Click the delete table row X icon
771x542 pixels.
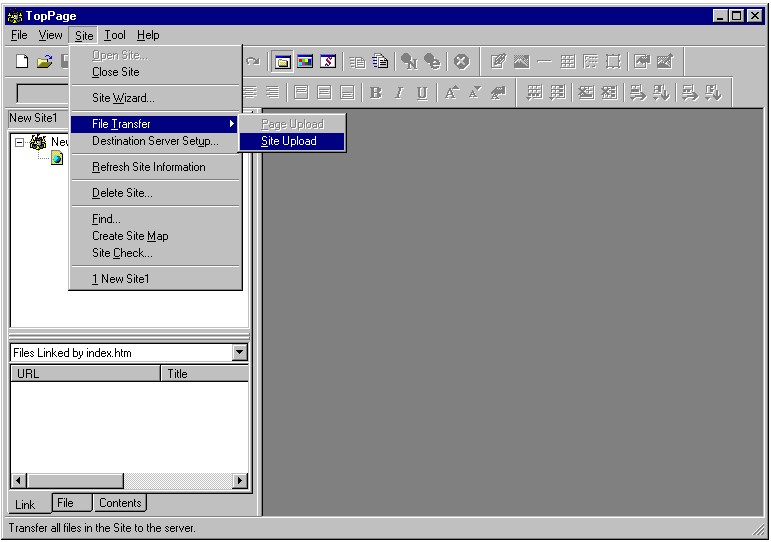point(586,92)
